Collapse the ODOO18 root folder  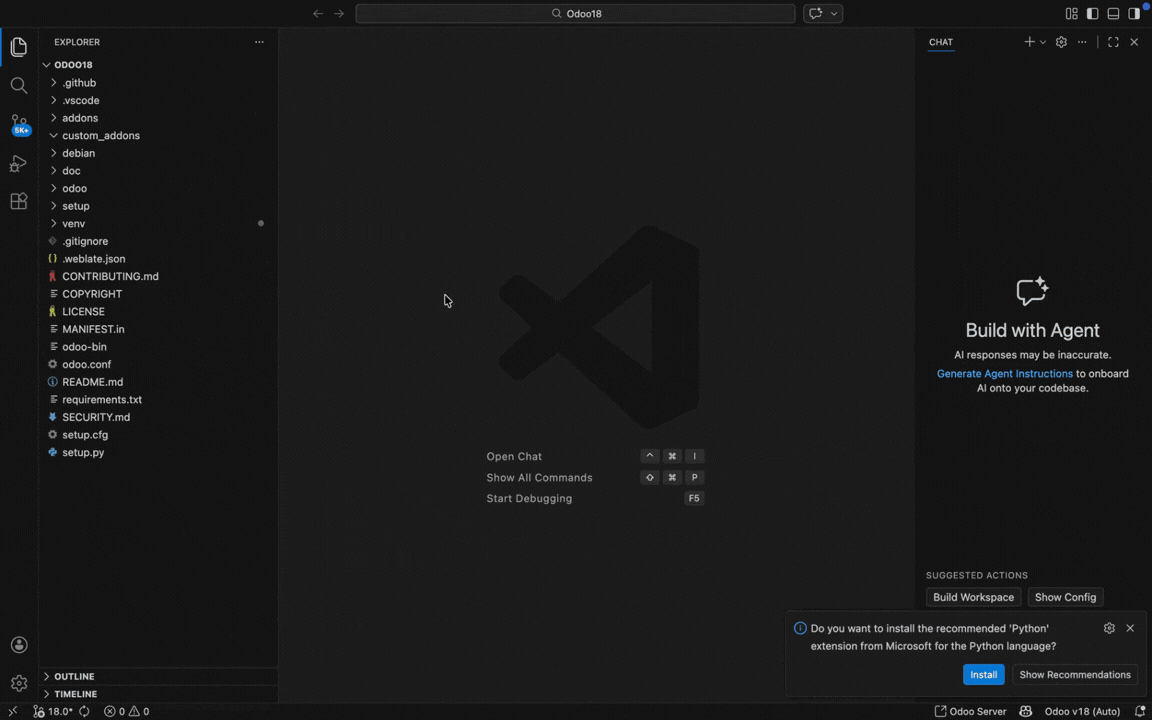158,65
